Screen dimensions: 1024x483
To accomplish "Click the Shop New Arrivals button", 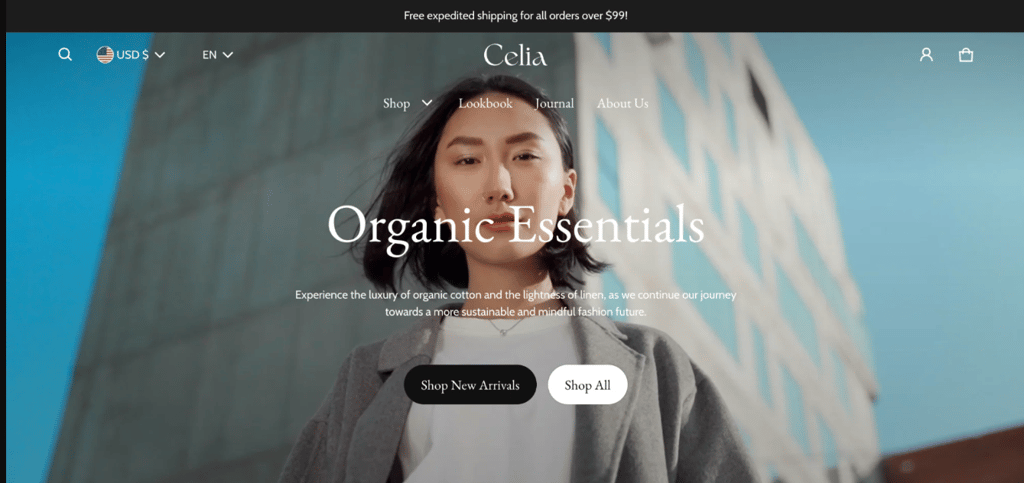I will point(470,384).
